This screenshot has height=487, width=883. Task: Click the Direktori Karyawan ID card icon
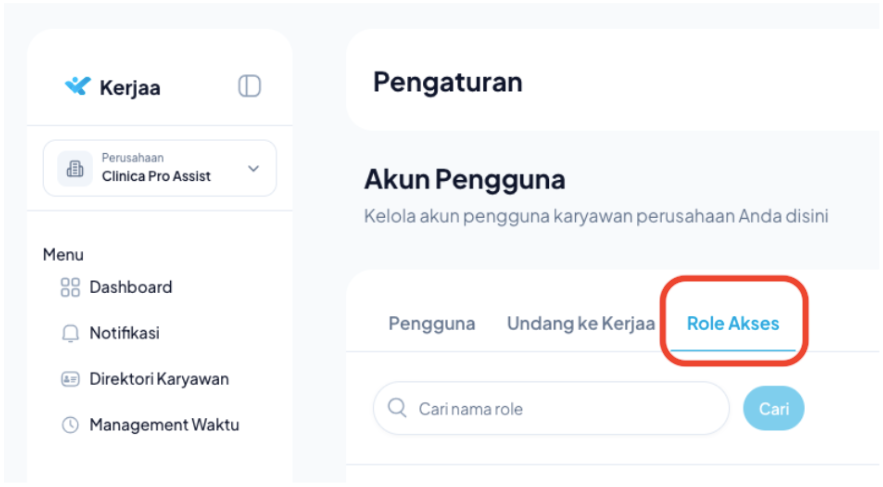pyautogui.click(x=70, y=379)
